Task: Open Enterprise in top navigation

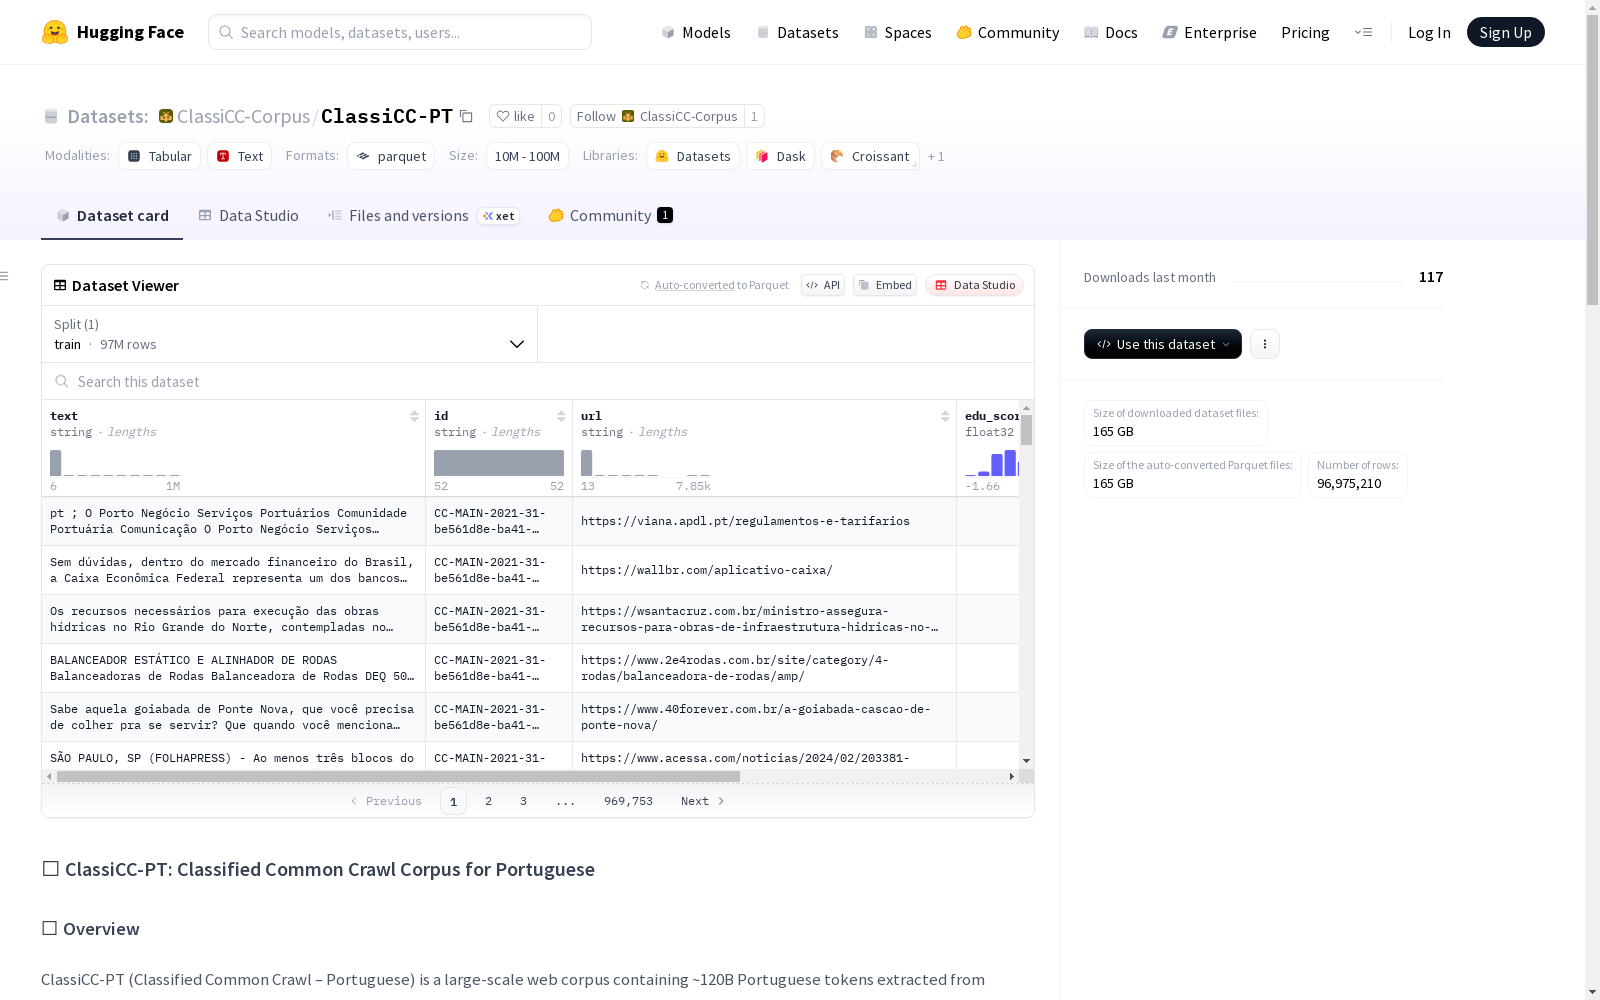Action: click(x=1210, y=32)
